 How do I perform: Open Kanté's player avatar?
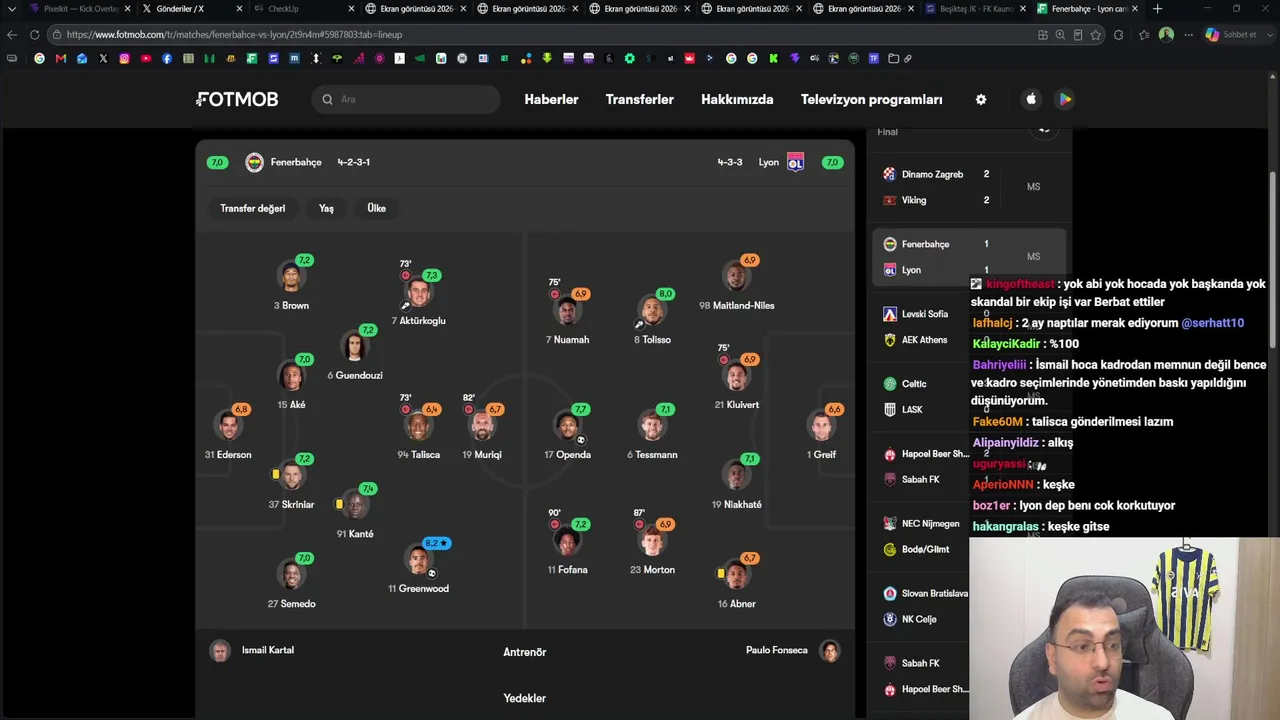(x=355, y=505)
